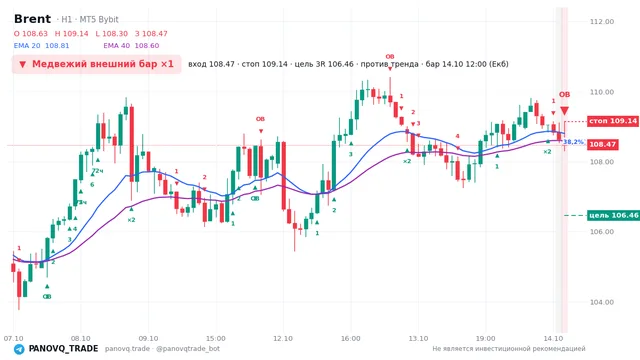Click the blue 38,2% retracement label
The image size is (640, 360).
click(573, 142)
